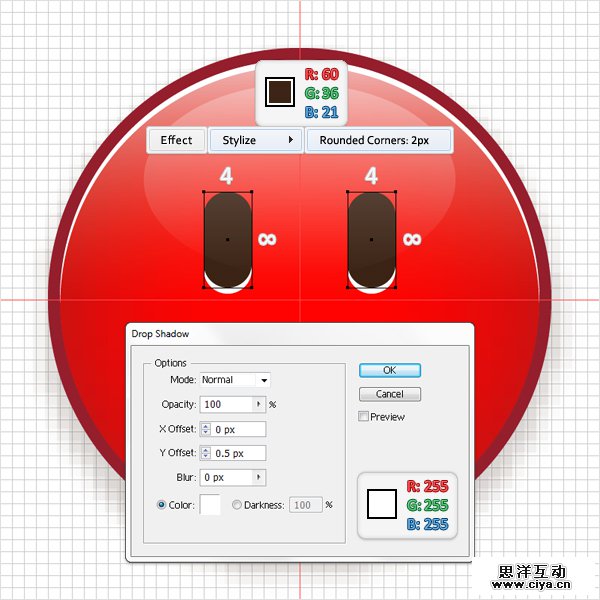Viewport: 600px width, 600px height.
Task: Click the dark brown fill swatch at top
Action: point(277,93)
